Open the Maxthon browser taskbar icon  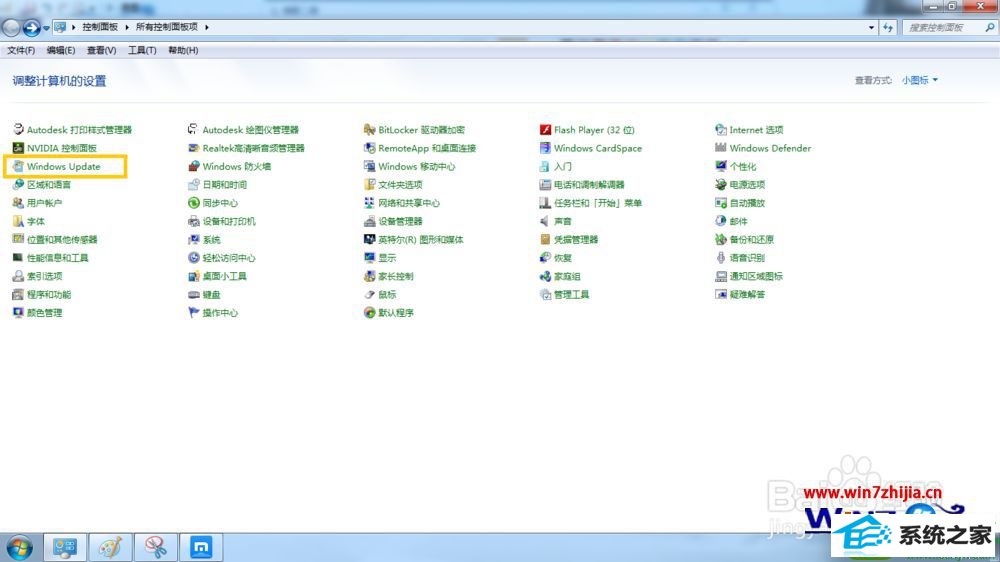201,547
